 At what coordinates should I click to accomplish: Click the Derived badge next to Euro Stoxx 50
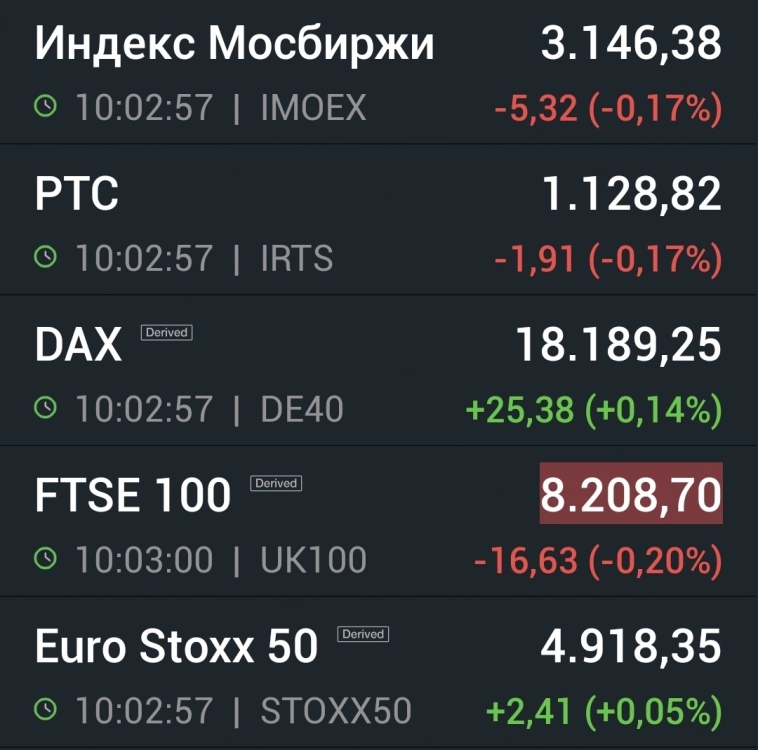[362, 634]
